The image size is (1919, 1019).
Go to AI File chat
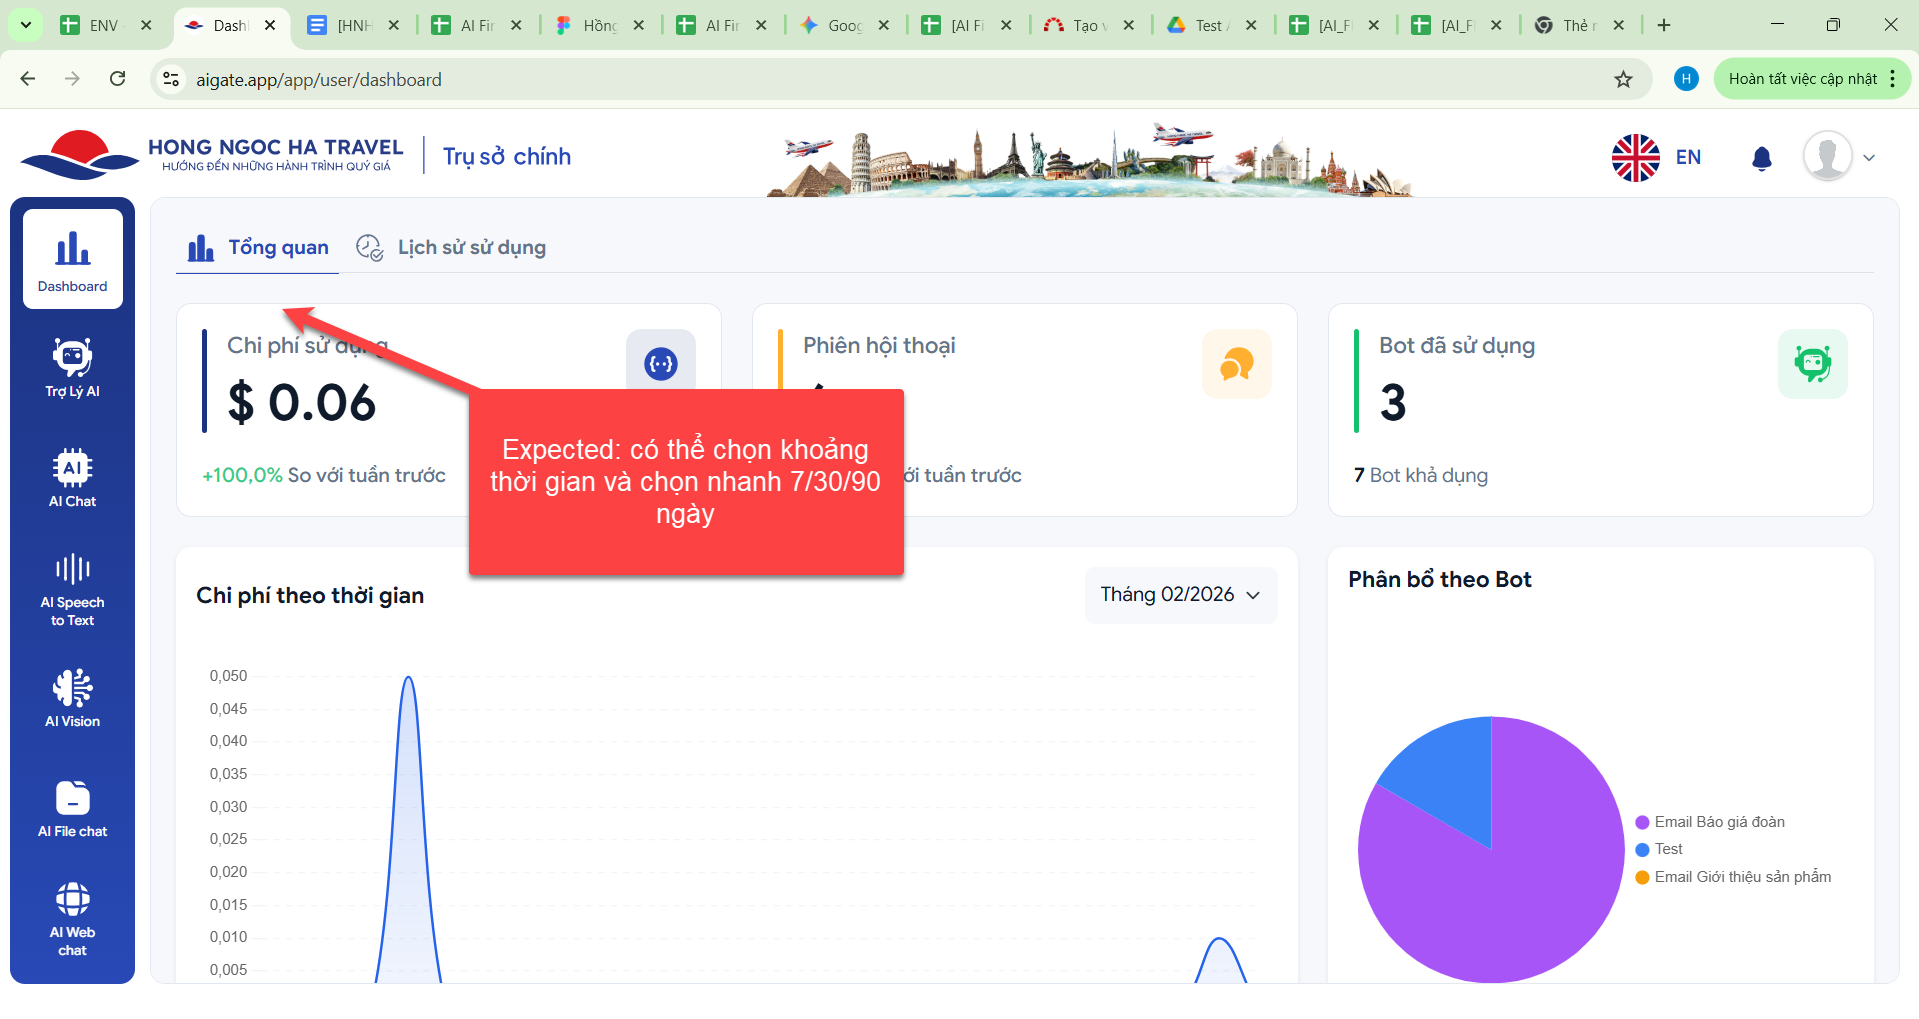coord(72,808)
